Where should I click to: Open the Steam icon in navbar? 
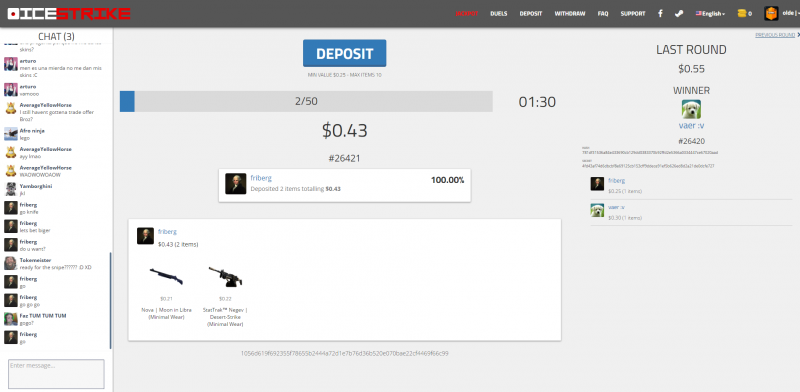click(x=679, y=14)
